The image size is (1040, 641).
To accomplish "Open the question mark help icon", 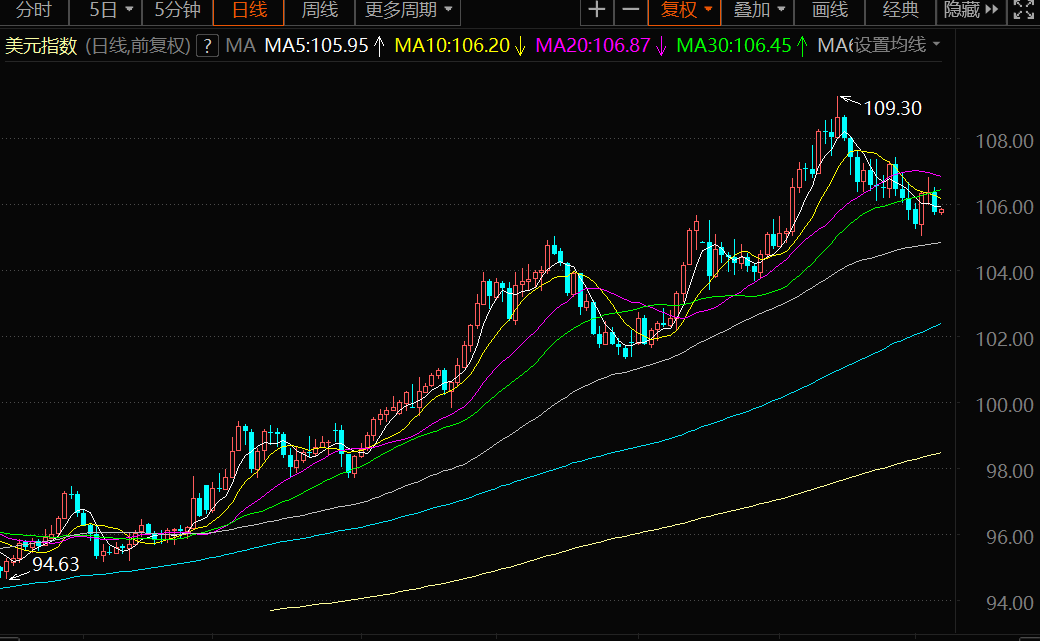I will pyautogui.click(x=208, y=46).
